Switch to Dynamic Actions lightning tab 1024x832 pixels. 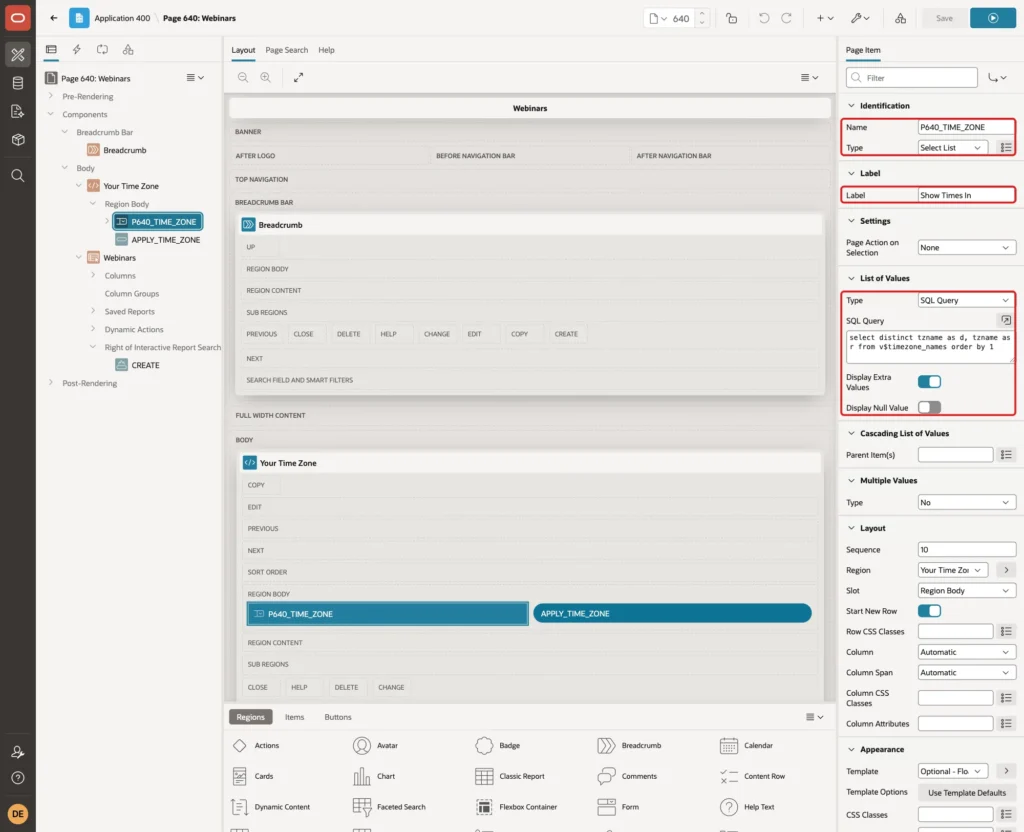76,50
